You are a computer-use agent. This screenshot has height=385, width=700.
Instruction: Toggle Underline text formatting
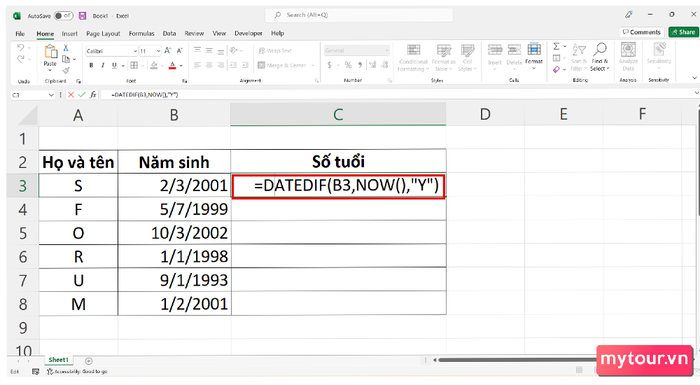coord(114,66)
